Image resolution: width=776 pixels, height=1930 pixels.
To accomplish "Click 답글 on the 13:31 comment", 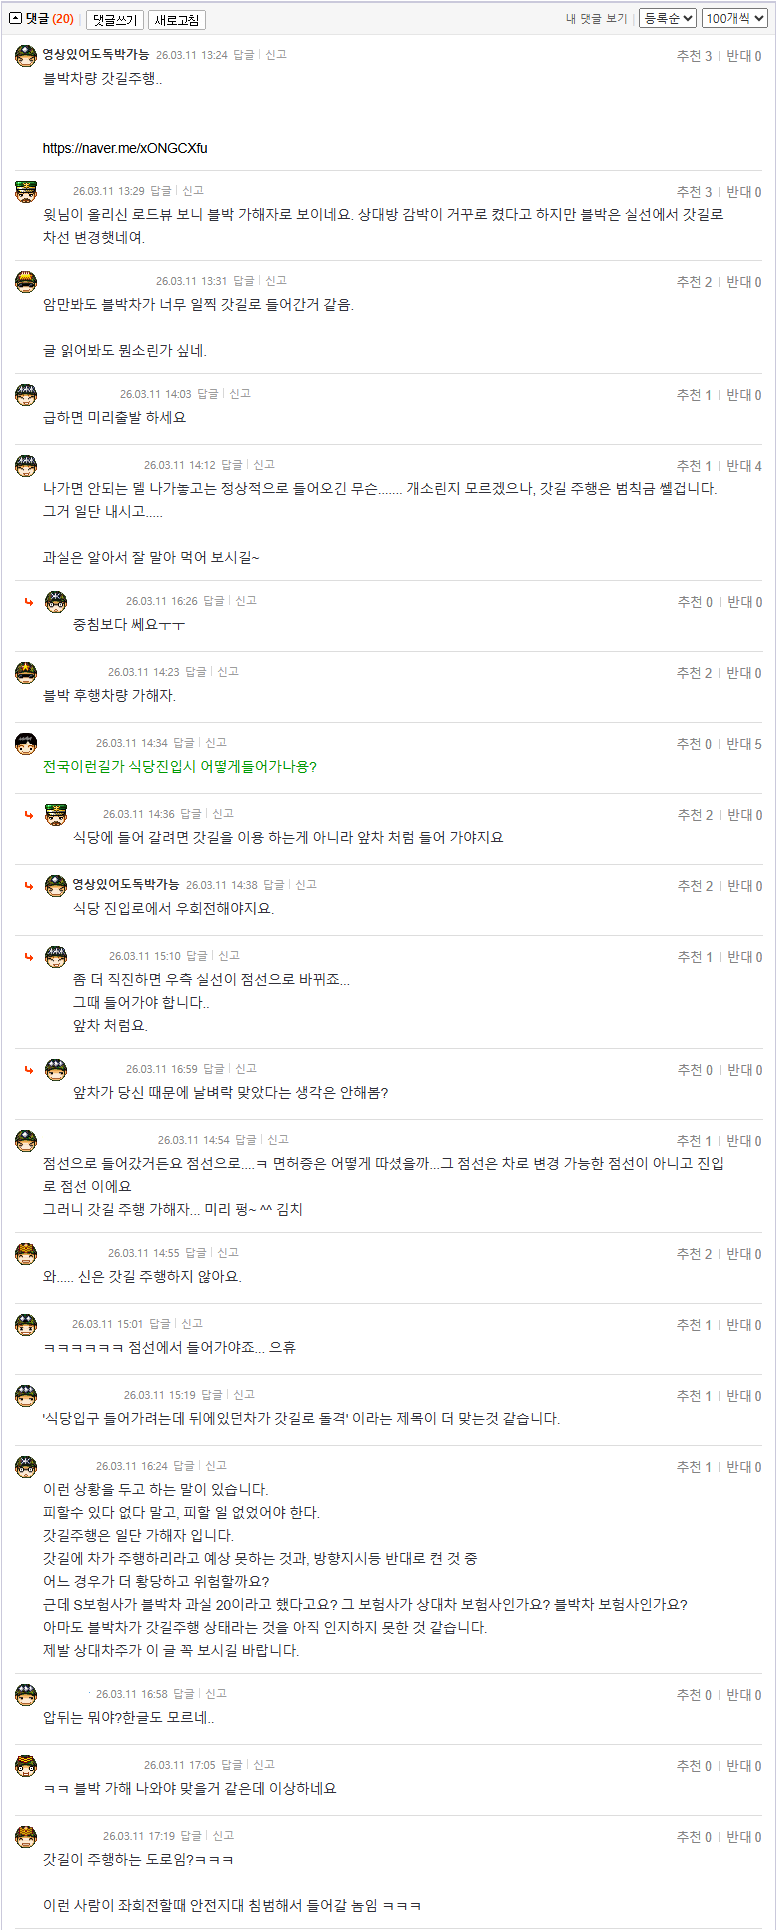I will coord(243,281).
